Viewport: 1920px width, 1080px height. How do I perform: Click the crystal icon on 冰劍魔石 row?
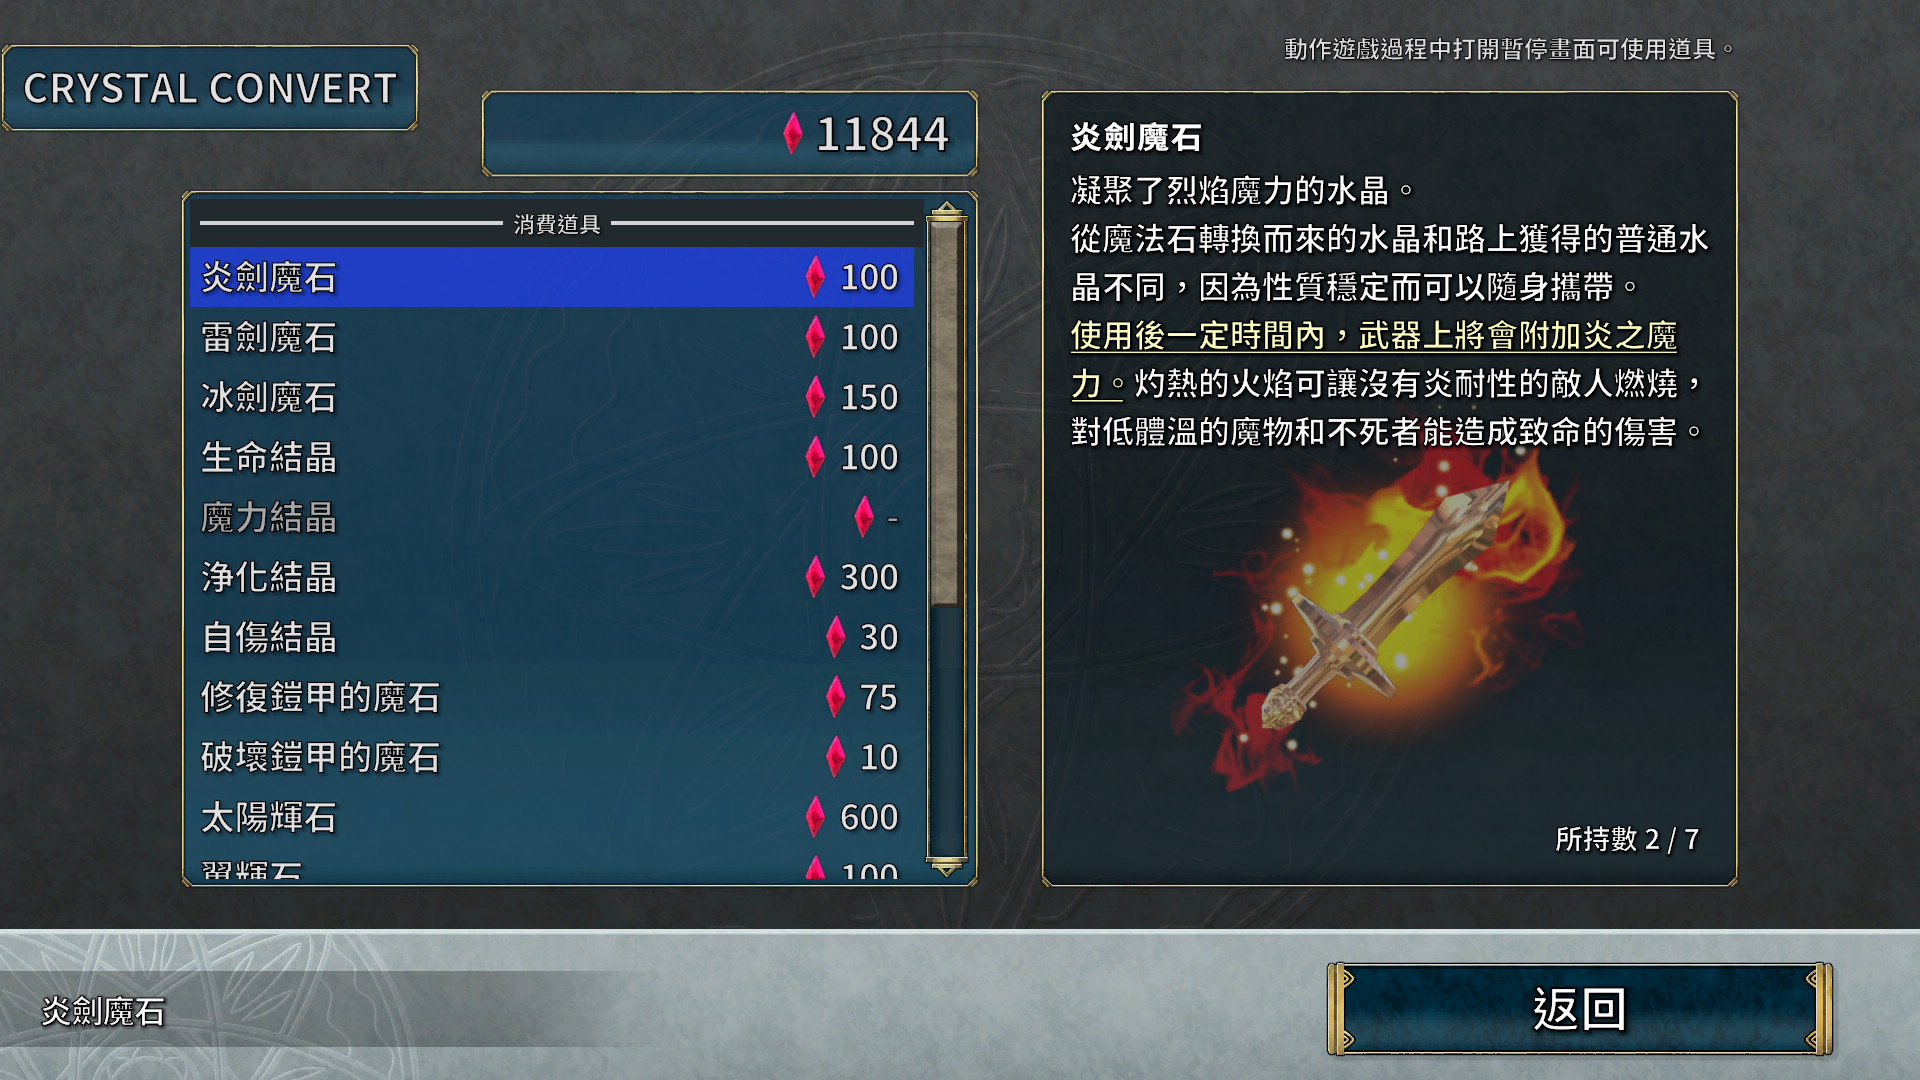point(815,397)
